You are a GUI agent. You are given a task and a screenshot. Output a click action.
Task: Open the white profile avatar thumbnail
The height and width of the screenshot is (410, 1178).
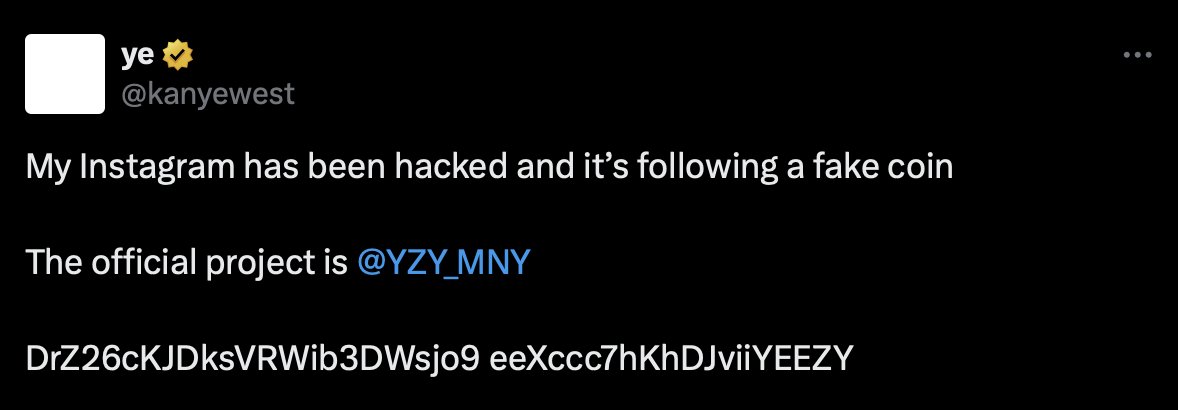[x=65, y=74]
